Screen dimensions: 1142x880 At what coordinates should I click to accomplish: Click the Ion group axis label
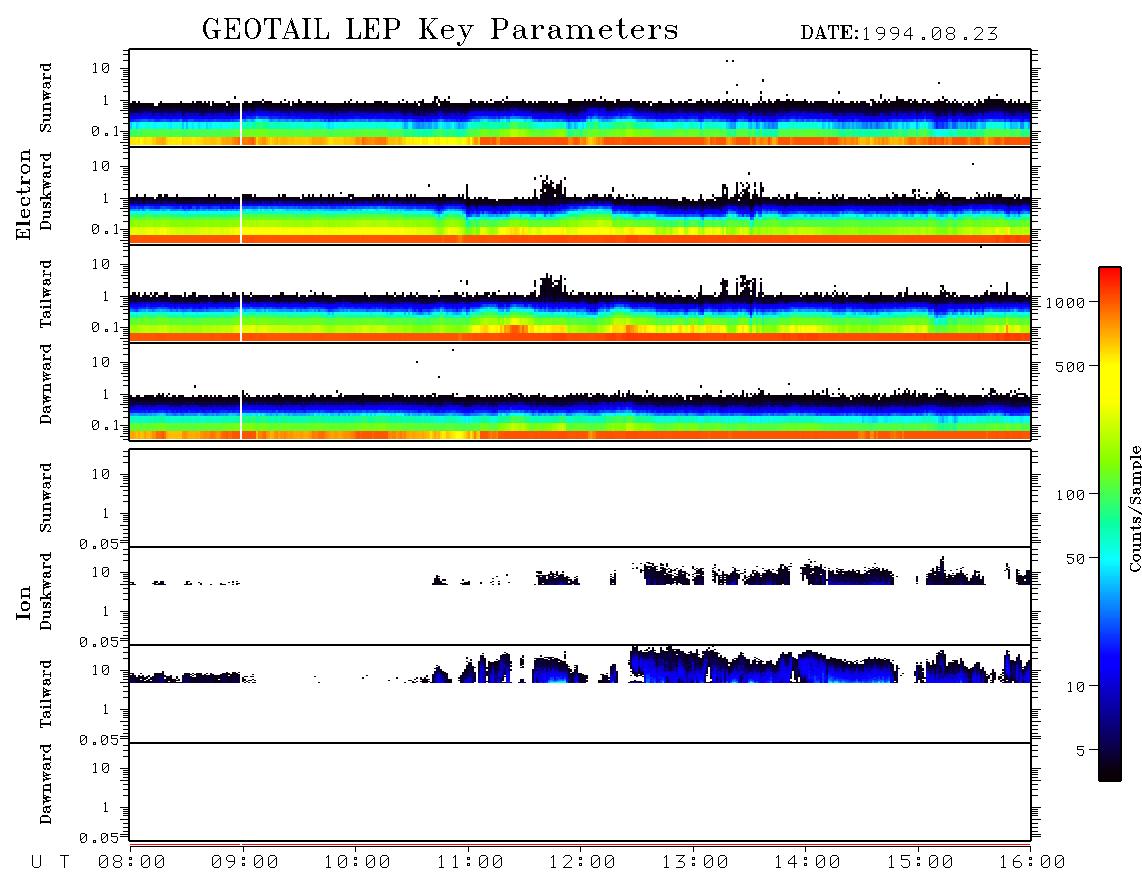pos(24,602)
